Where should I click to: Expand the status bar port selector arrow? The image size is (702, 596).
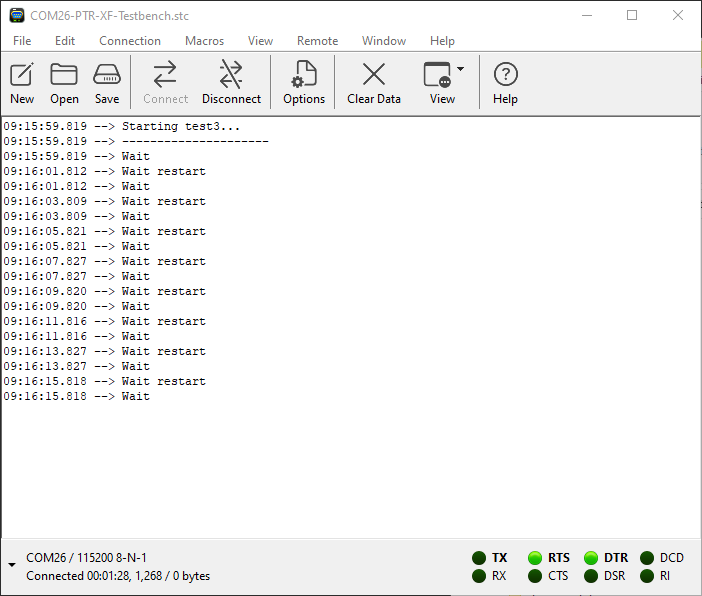point(12,566)
